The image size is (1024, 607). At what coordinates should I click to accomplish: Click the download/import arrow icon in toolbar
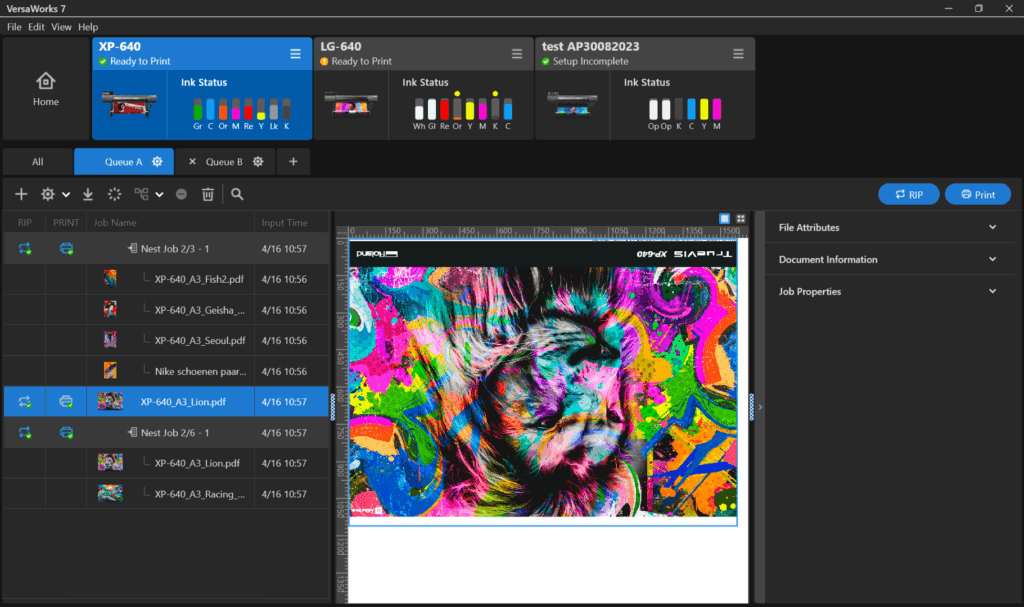click(x=88, y=194)
